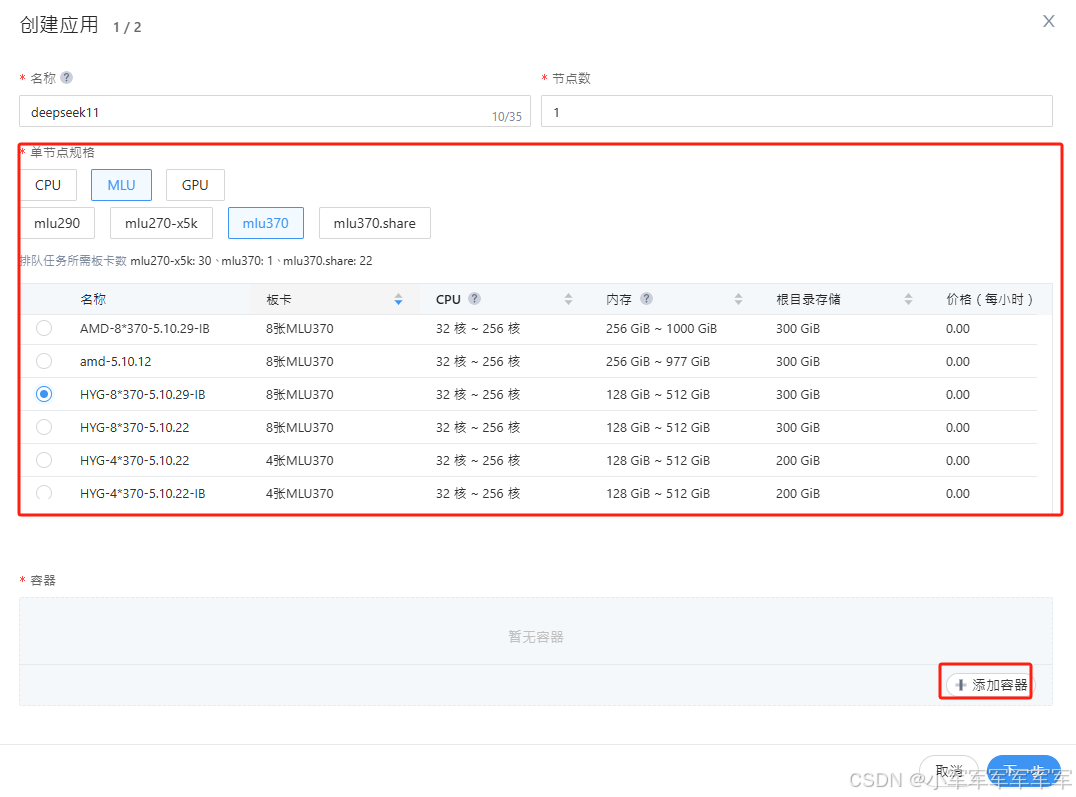1076x797 pixels.
Task: Choose the mlu370 card type
Action: [266, 223]
